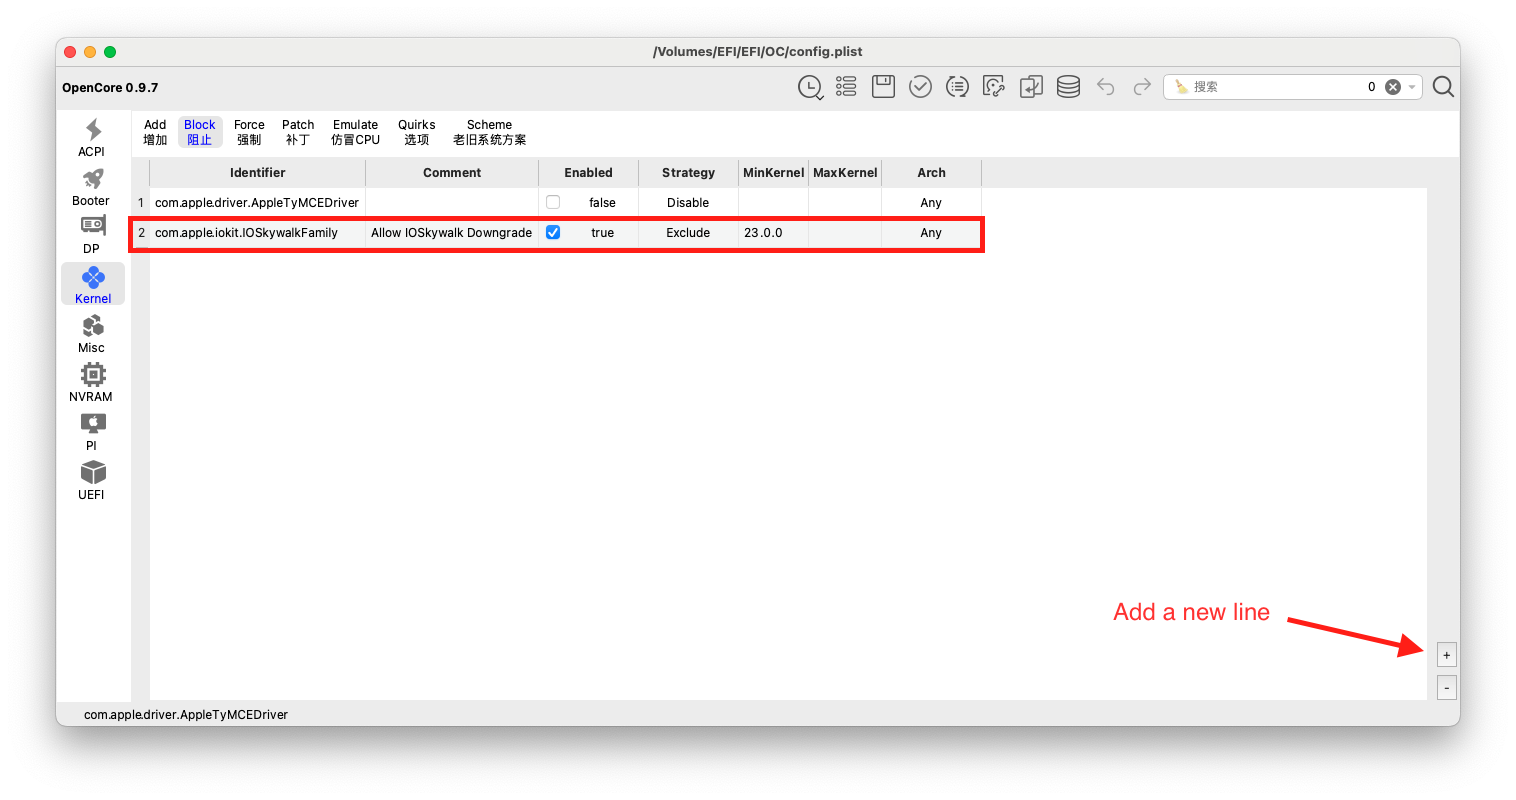Open the PI section
Screen dimensions: 1516x800
click(92, 431)
